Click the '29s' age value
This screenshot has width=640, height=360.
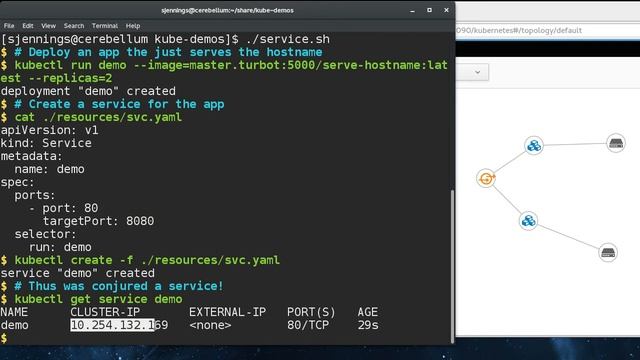pos(368,325)
